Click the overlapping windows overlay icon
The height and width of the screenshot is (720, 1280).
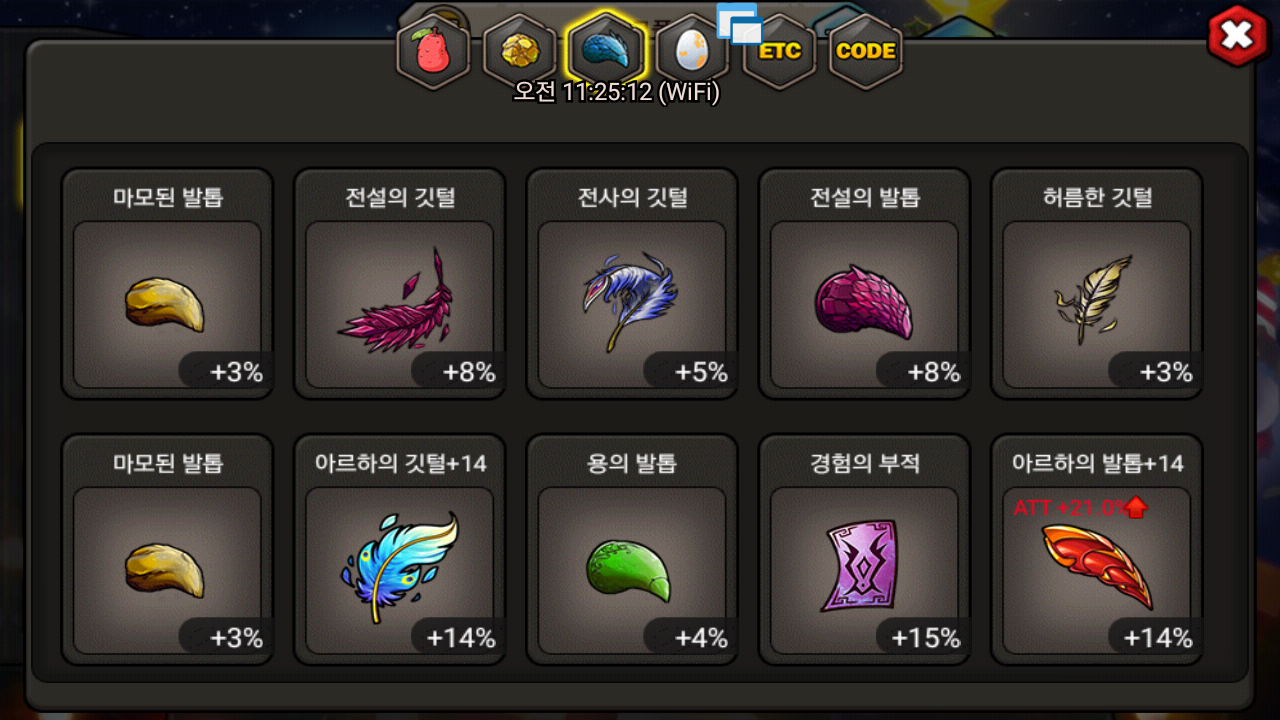tap(740, 24)
